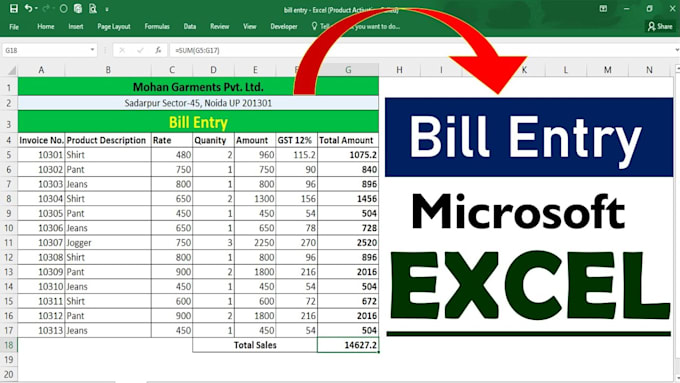Select column E header

[x=255, y=70]
